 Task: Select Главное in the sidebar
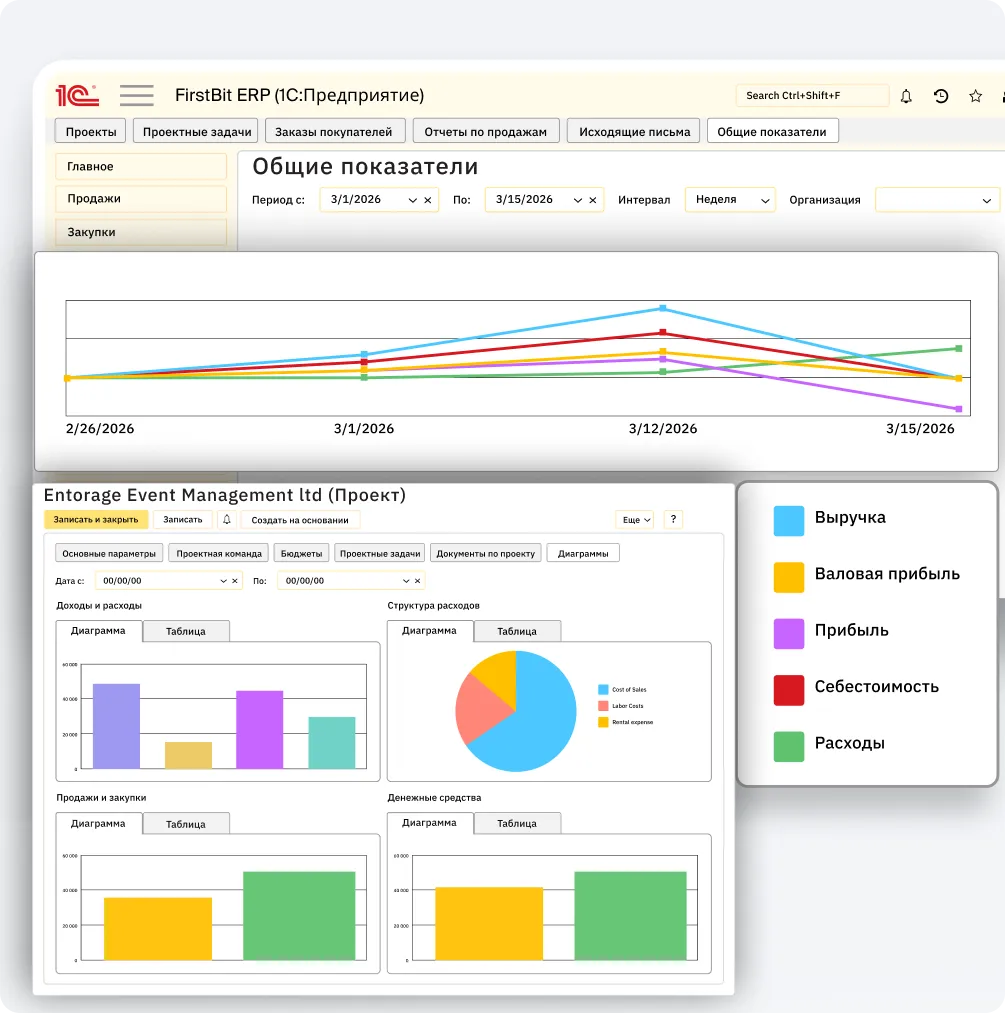[141, 167]
